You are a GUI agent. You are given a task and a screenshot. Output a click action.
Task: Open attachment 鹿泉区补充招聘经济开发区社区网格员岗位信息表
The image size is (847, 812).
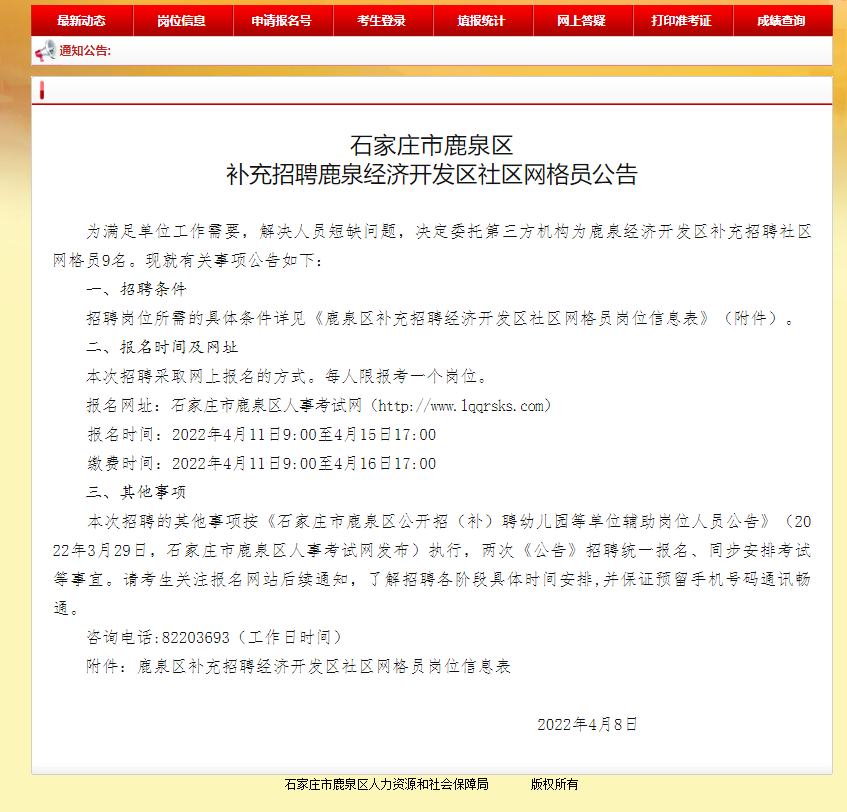pos(324,666)
